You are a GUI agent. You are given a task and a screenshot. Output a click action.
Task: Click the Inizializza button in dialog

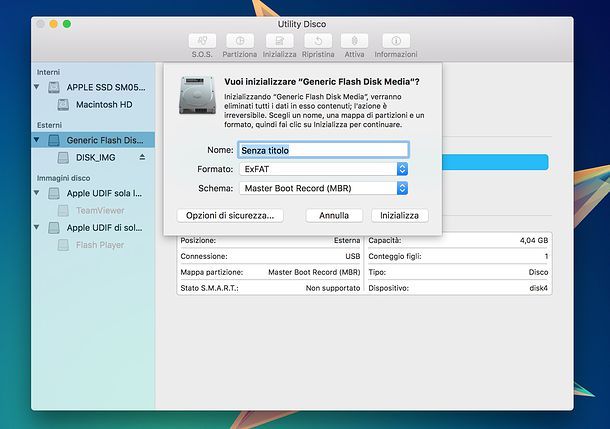400,215
